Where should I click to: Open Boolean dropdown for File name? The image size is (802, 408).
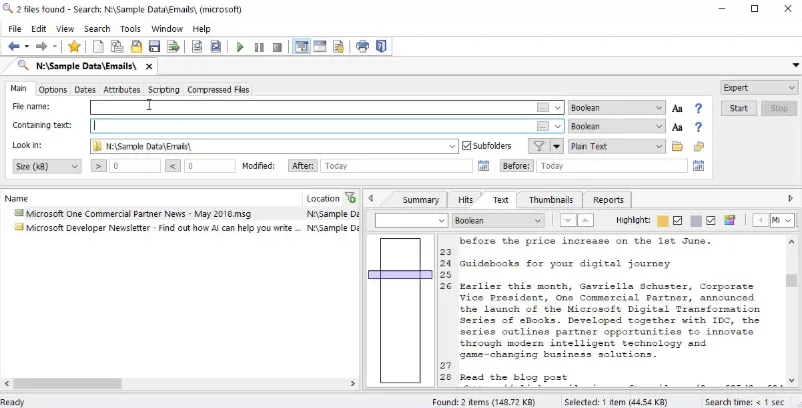[x=616, y=108]
